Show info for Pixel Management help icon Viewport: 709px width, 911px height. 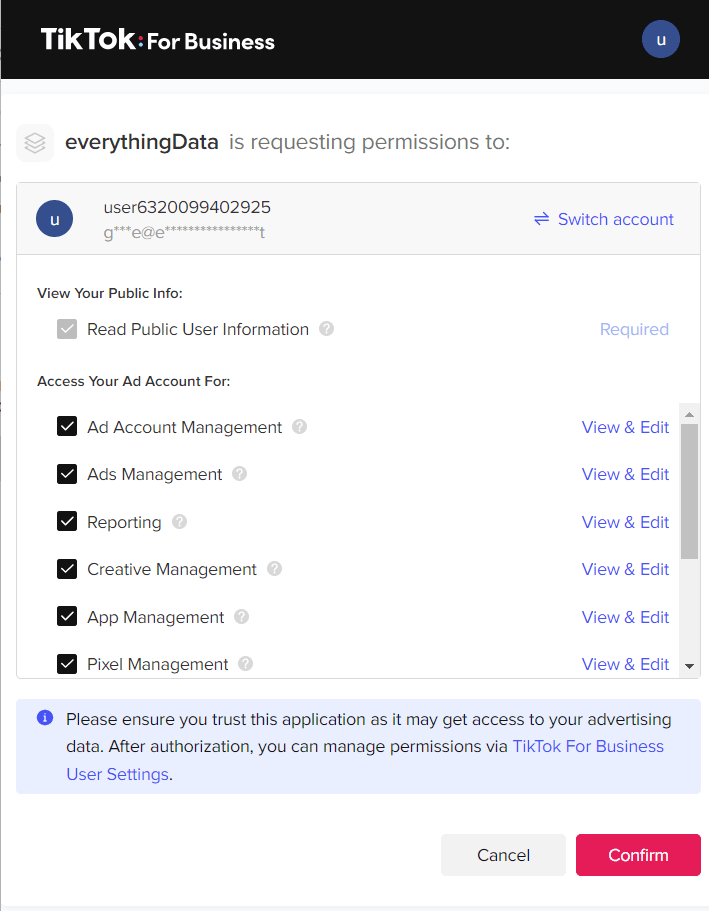pos(245,664)
